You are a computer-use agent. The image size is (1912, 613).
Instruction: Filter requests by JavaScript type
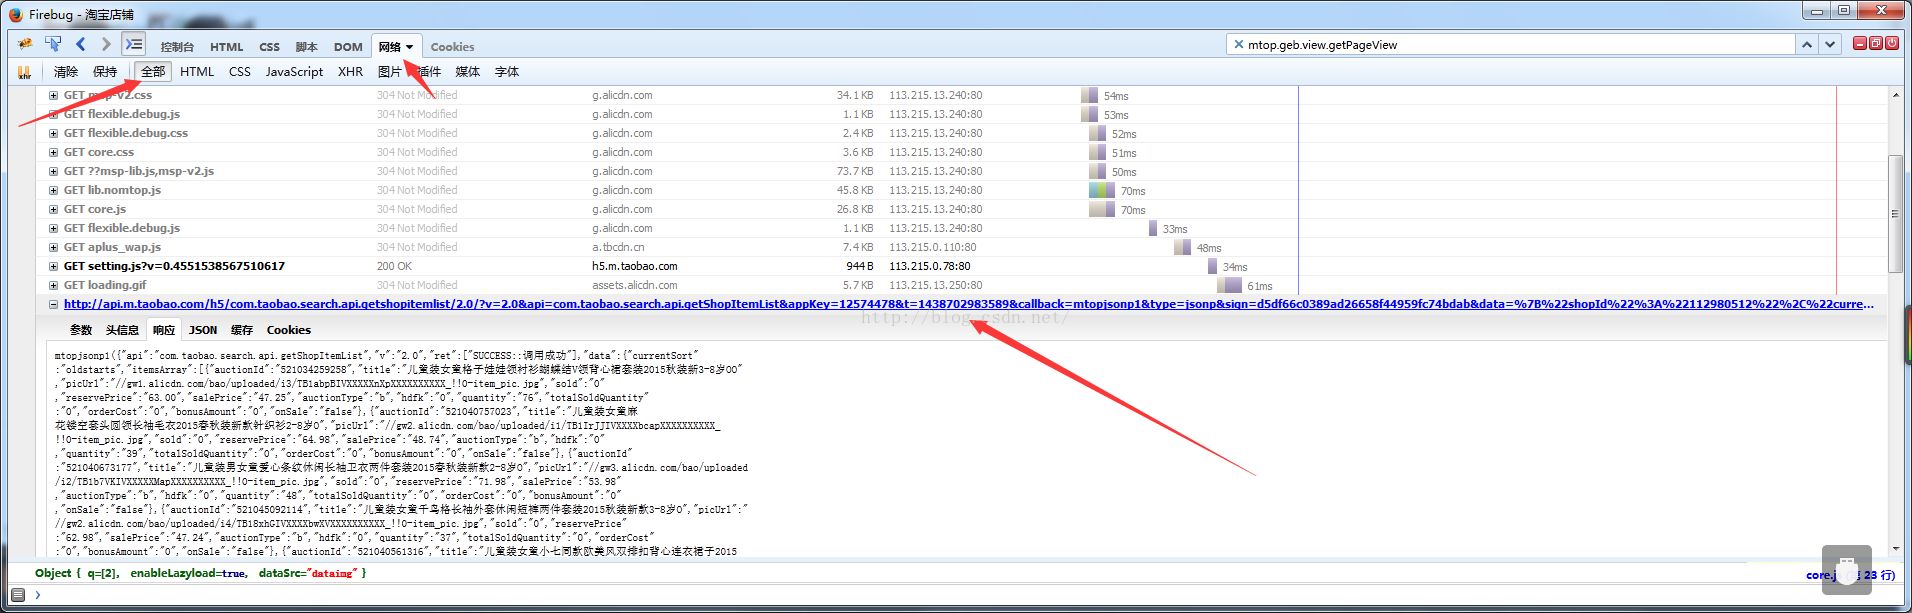(294, 72)
